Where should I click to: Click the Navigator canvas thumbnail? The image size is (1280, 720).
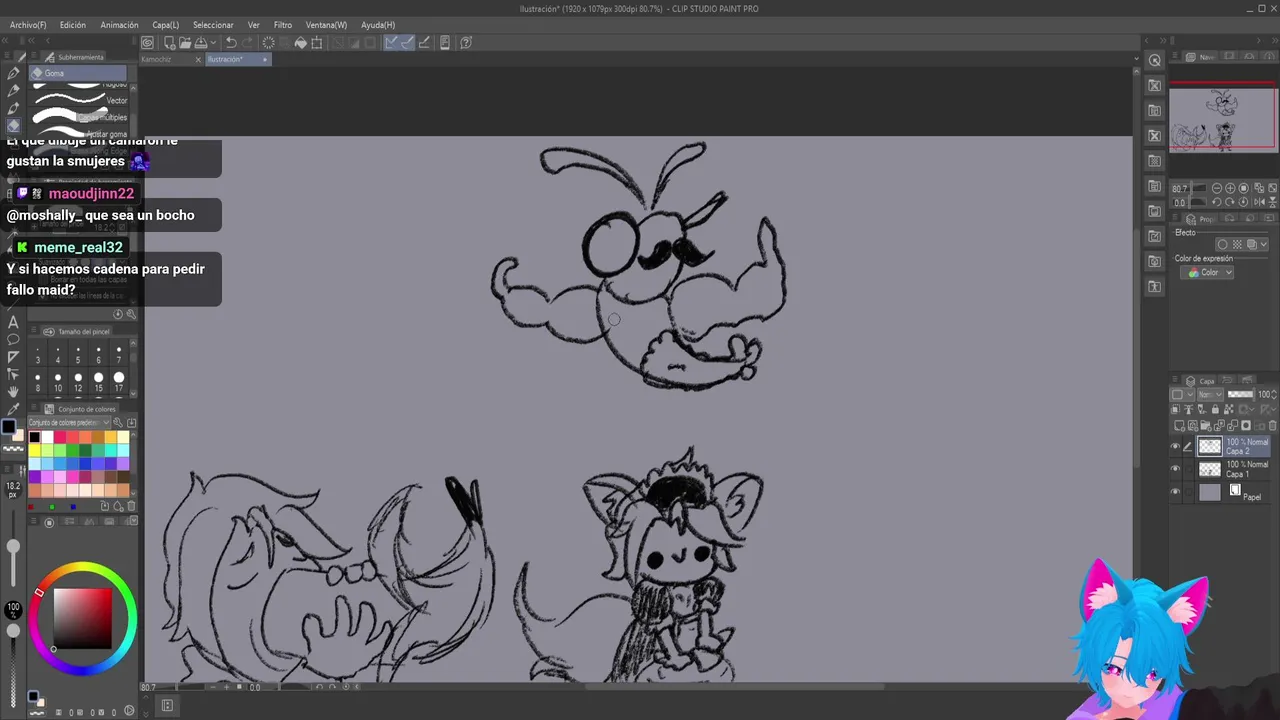point(1223,119)
